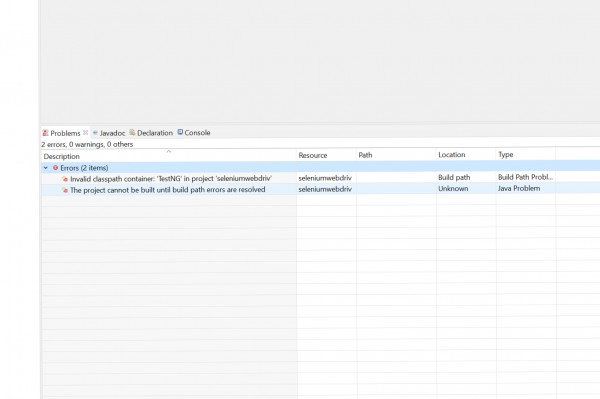The height and width of the screenshot is (399, 600).
Task: Collapse the Errors (2 items) group
Action: point(46,168)
